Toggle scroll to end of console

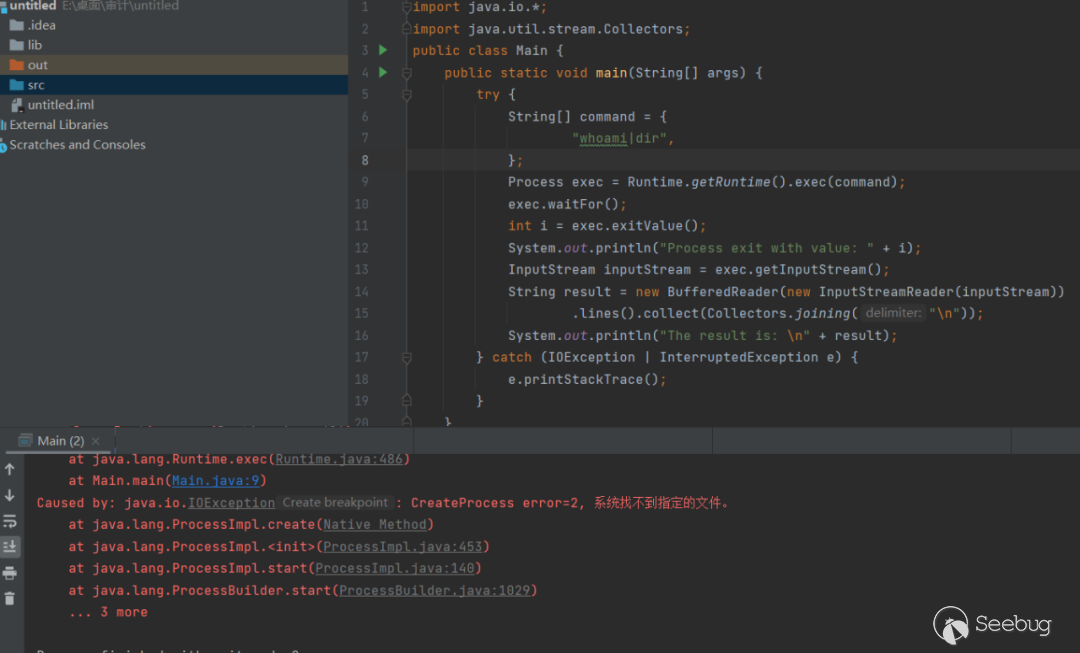tap(10, 546)
